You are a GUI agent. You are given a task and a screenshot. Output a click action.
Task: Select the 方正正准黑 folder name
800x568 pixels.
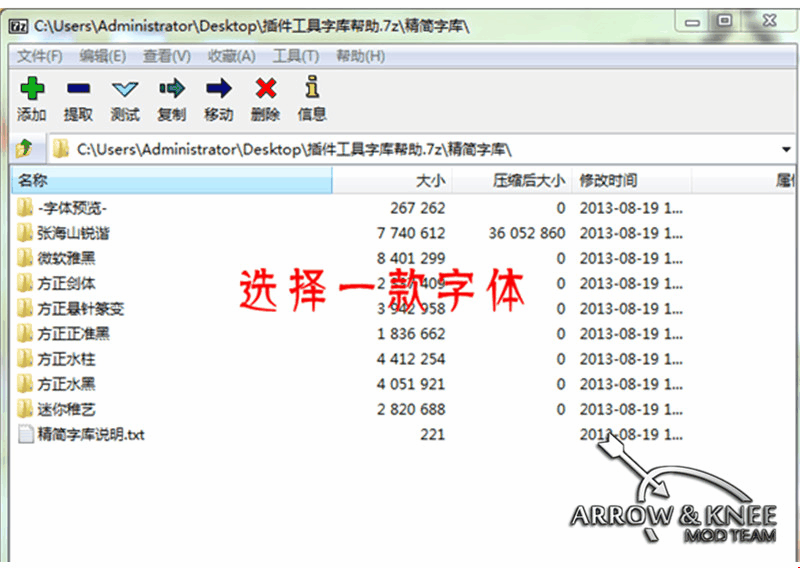point(73,334)
